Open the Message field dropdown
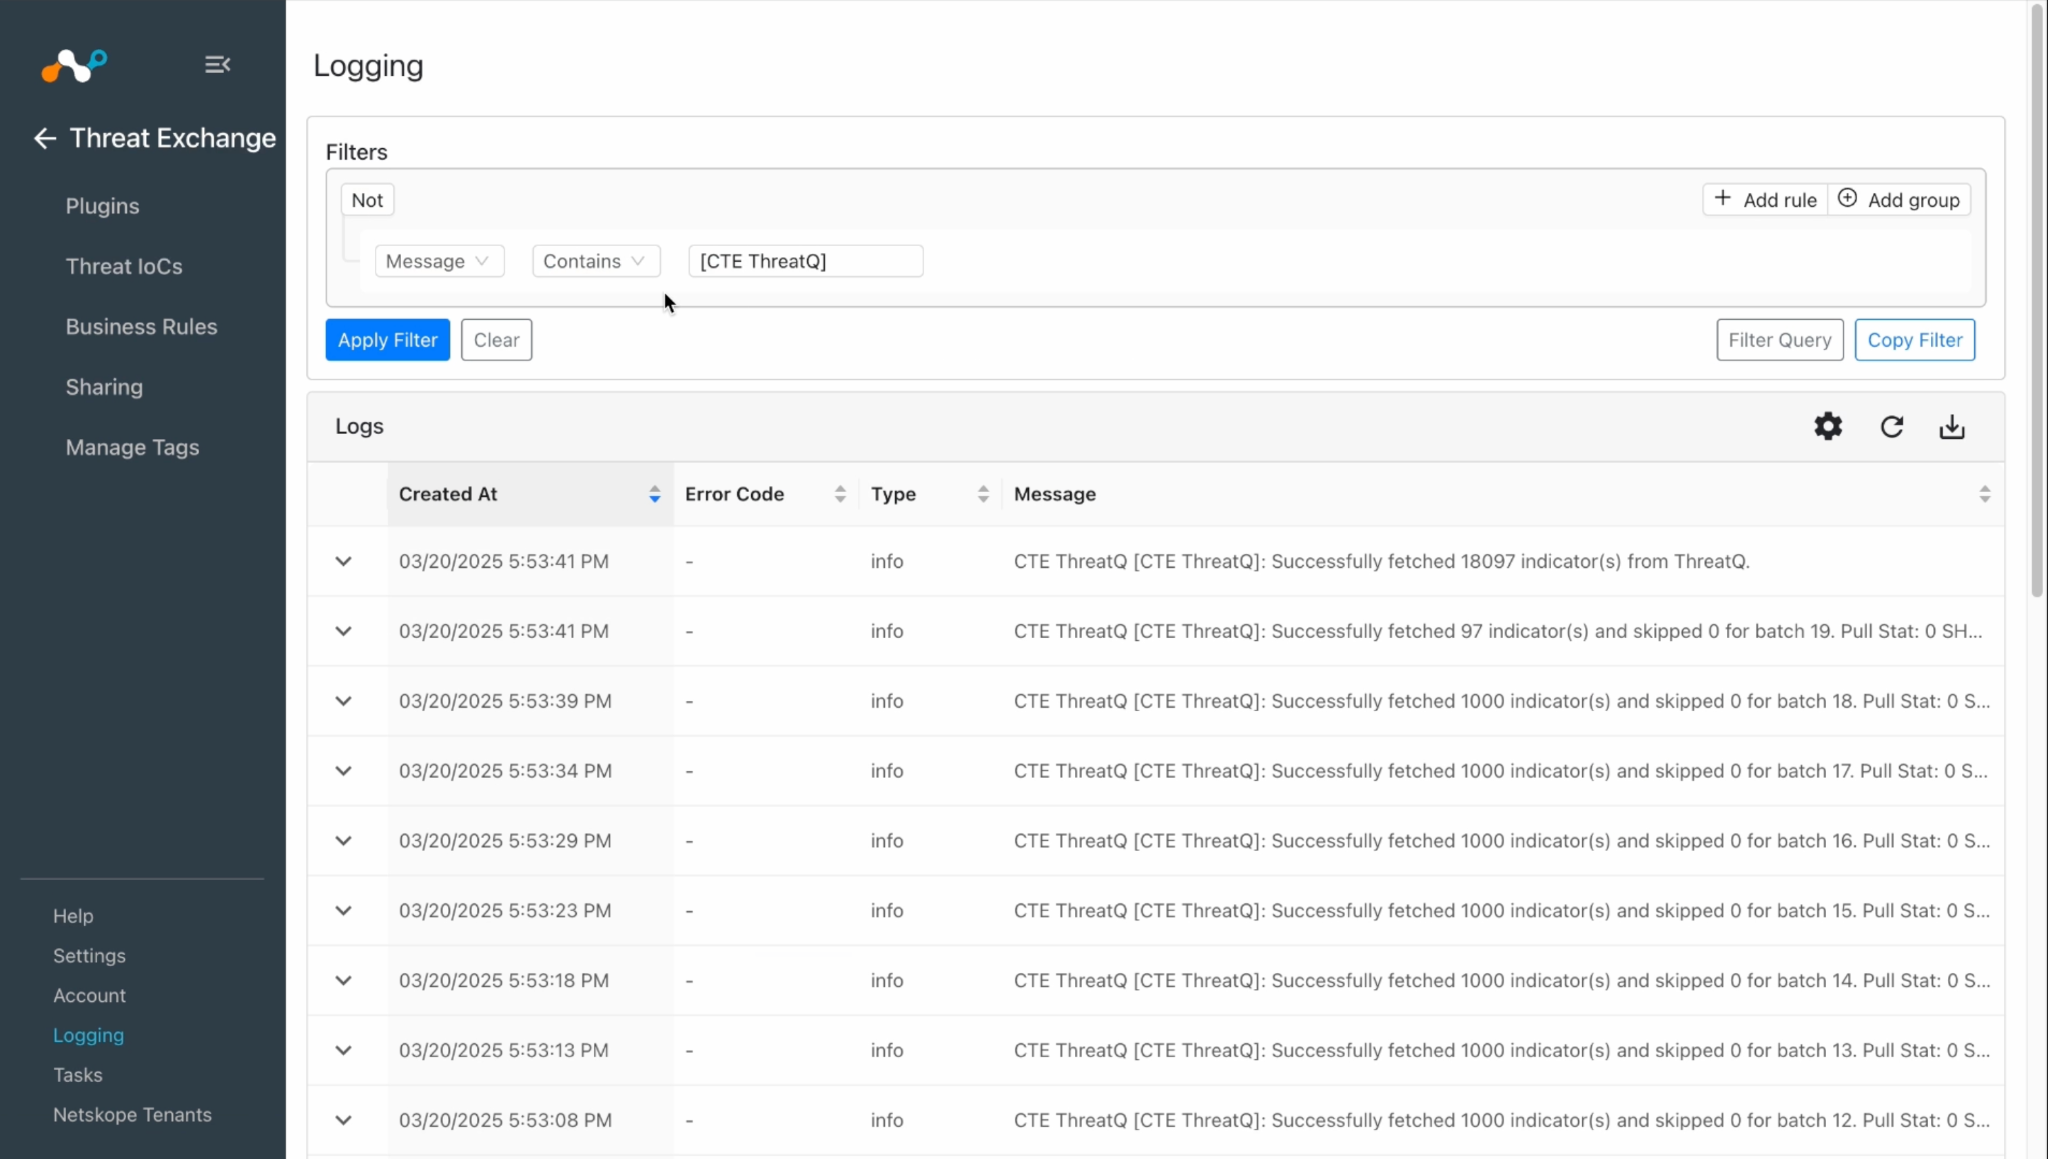This screenshot has width=2048, height=1159. [439, 261]
